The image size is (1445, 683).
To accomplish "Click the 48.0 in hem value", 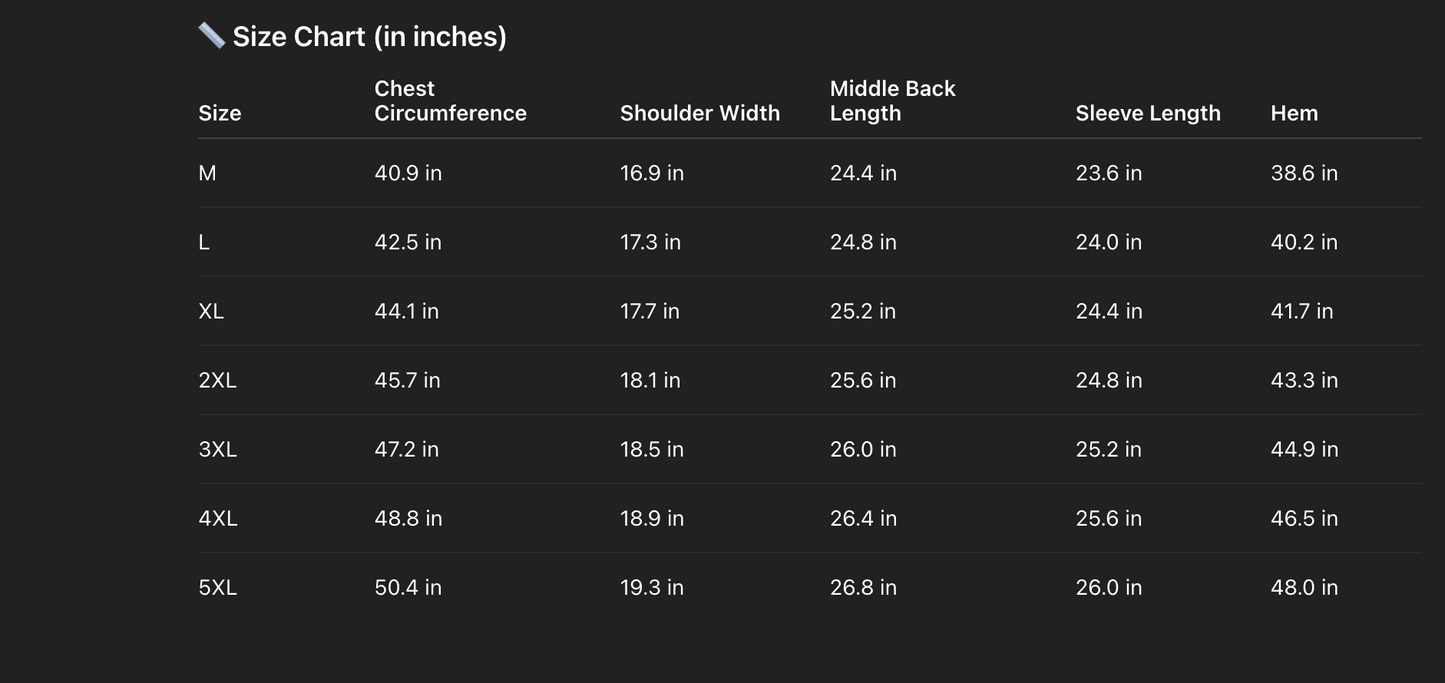I will tap(1304, 587).
